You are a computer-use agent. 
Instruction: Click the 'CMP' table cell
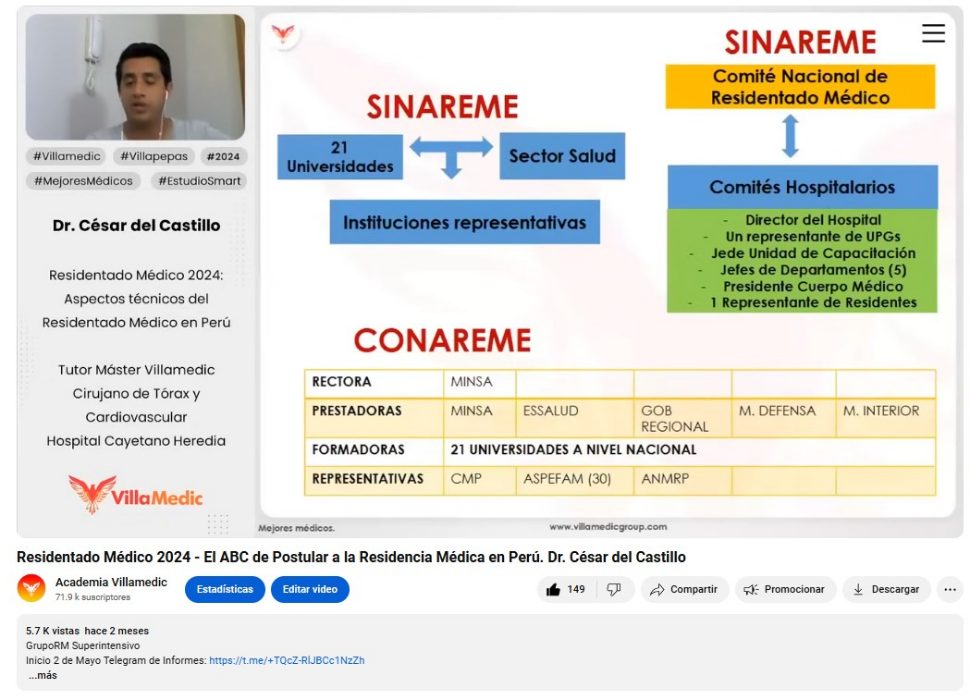click(479, 480)
